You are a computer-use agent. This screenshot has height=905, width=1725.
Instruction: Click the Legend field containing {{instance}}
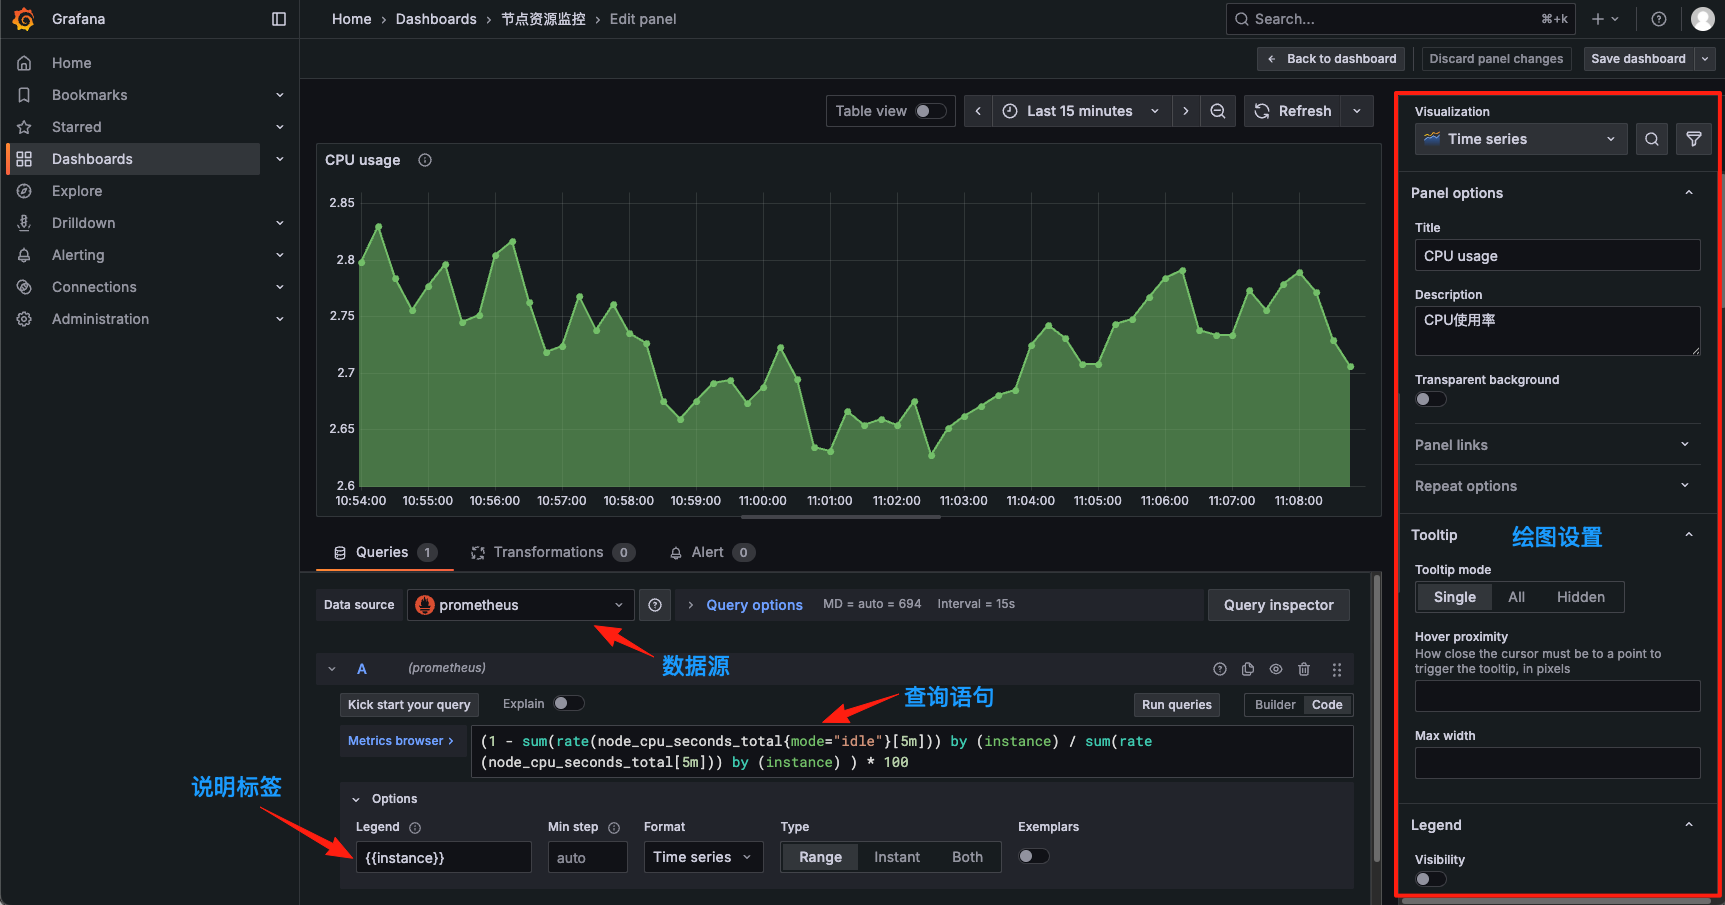click(x=443, y=857)
